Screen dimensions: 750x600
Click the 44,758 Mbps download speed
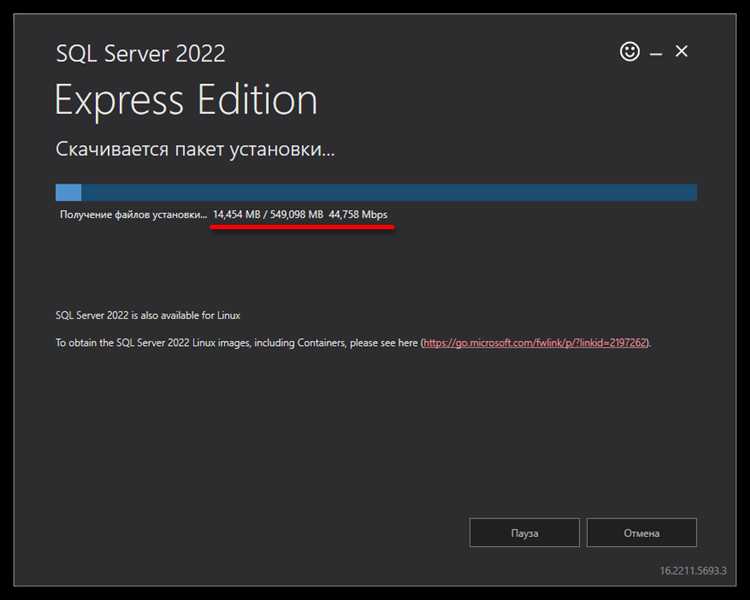coord(358,215)
